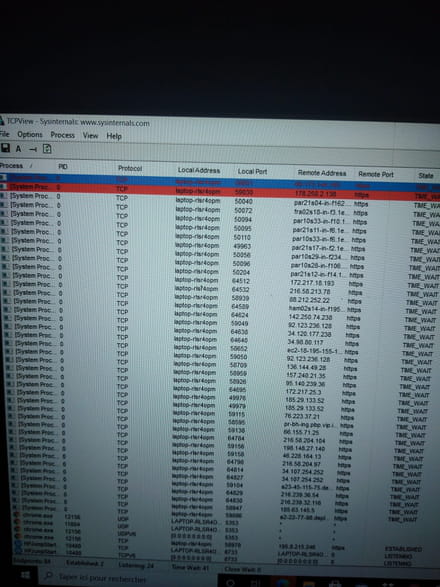Click the Refresh toolbar icon

[47, 149]
